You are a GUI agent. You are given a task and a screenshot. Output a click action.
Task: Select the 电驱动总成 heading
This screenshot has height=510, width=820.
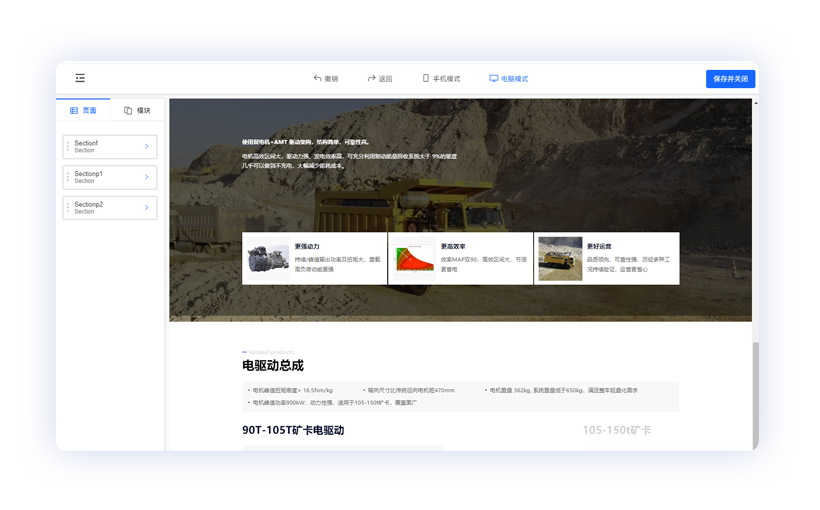point(272,365)
